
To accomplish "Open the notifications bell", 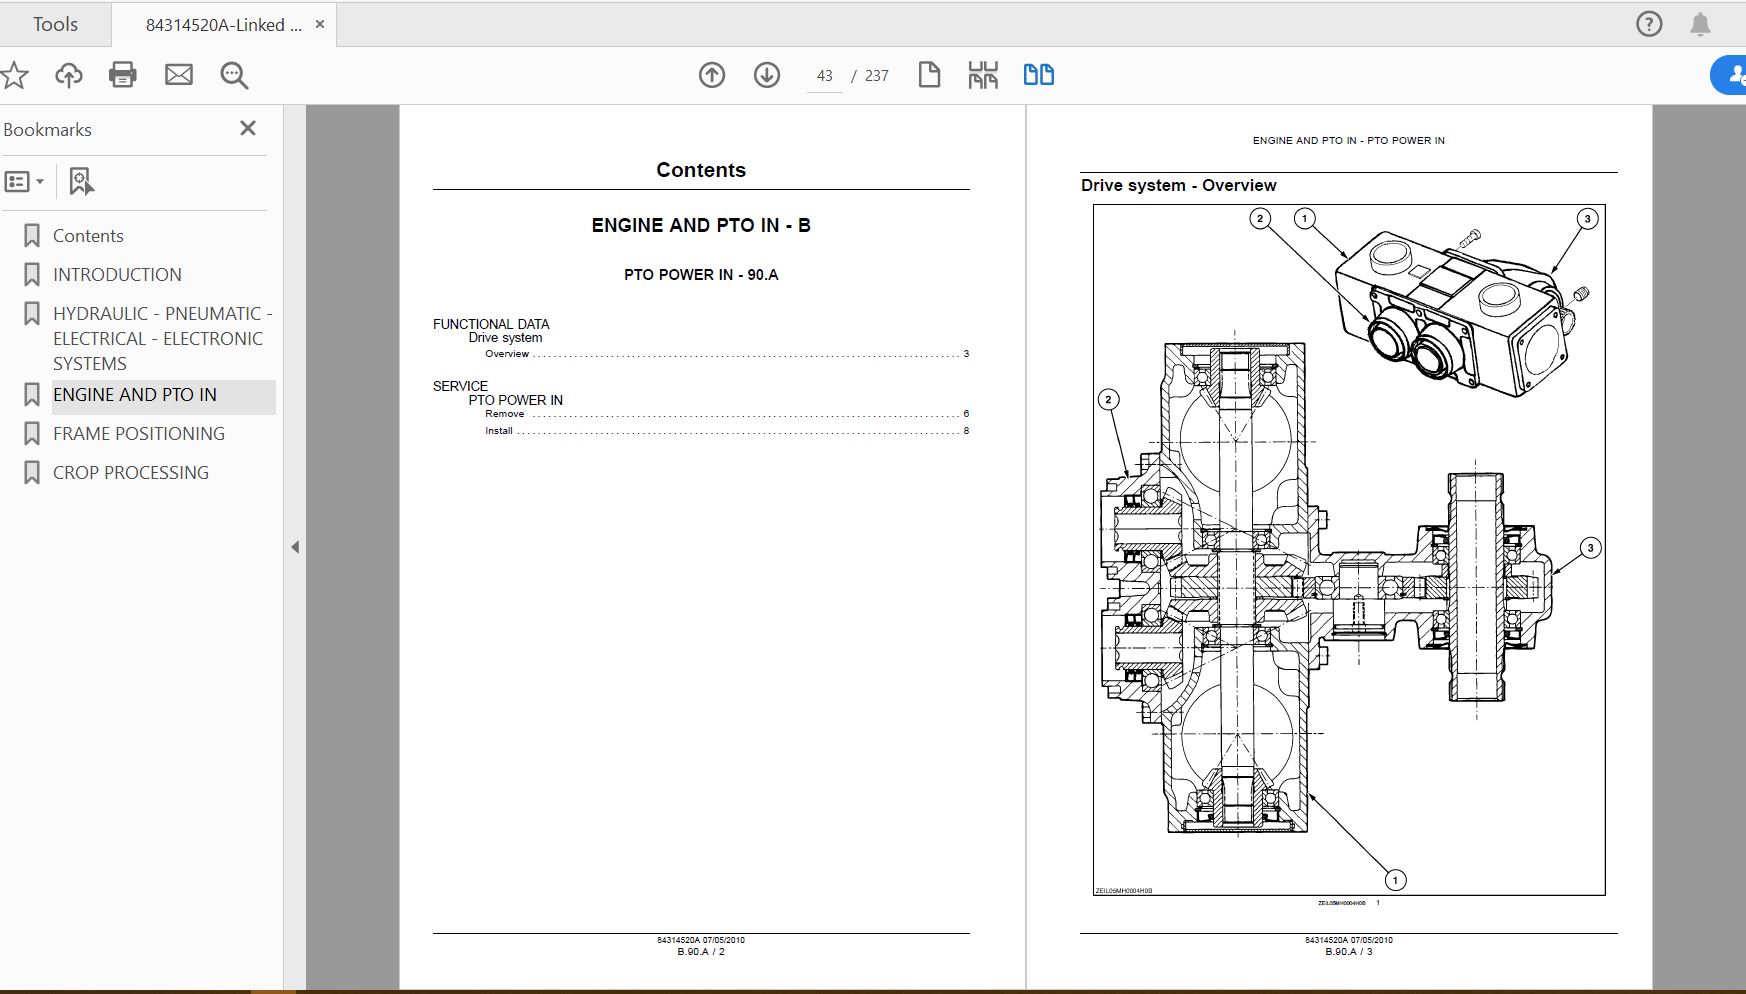I will click(1700, 24).
